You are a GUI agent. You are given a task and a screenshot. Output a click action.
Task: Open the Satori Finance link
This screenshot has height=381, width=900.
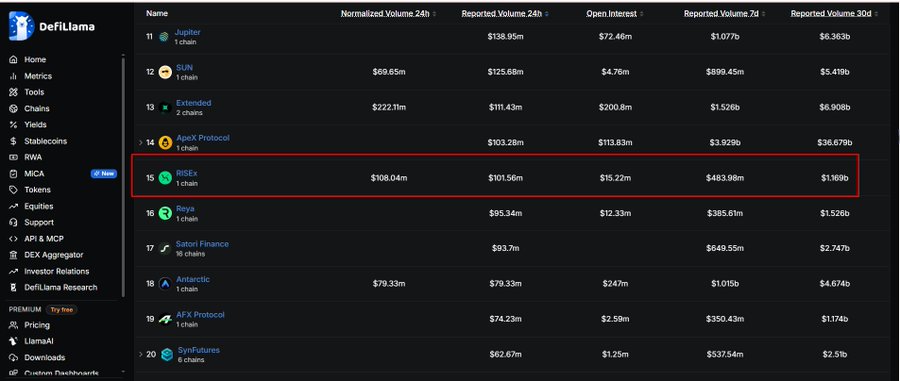[202, 244]
